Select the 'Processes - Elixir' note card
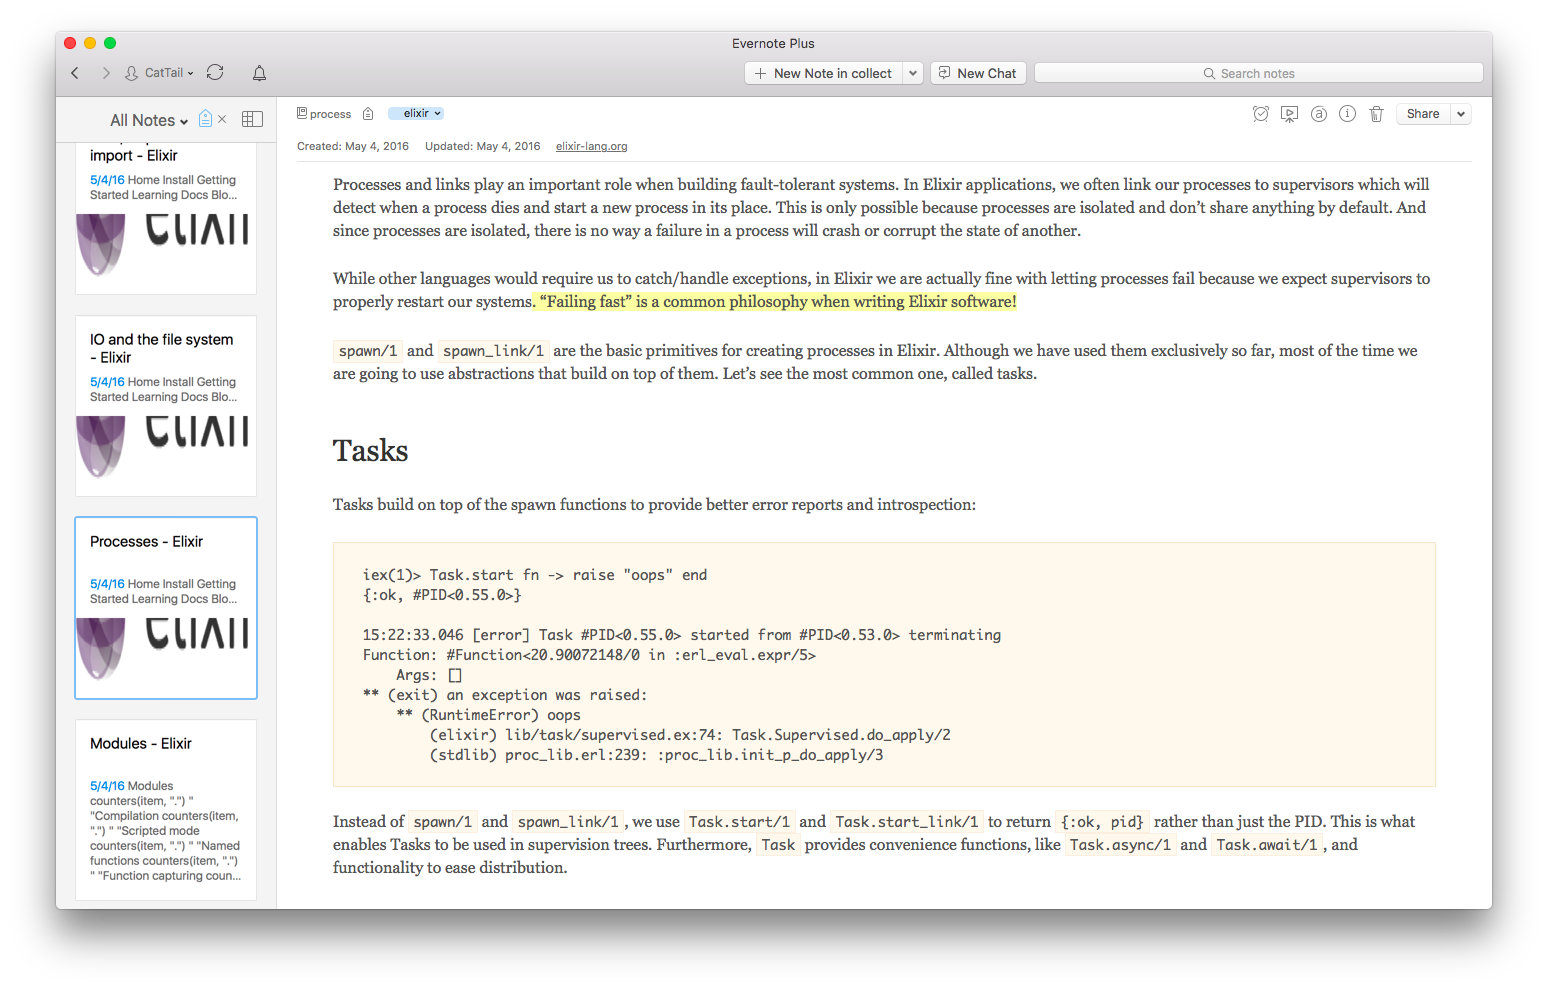This screenshot has height=989, width=1548. coord(166,608)
